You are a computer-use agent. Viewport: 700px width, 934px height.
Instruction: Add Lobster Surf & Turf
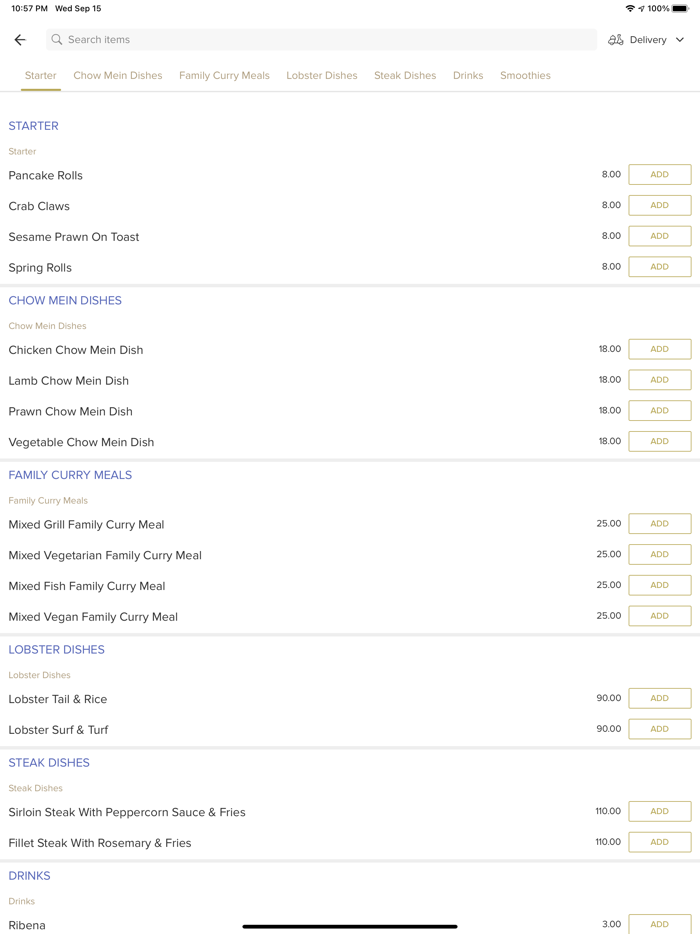pos(659,729)
